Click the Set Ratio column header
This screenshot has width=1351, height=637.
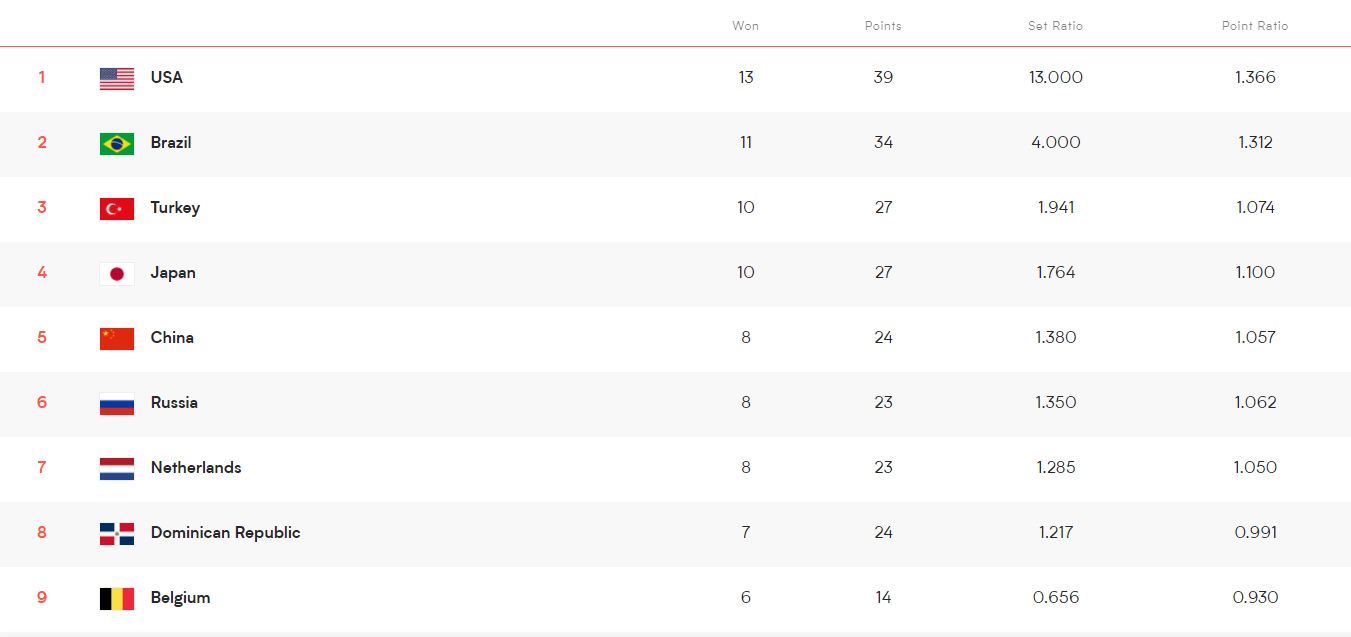pos(1055,26)
